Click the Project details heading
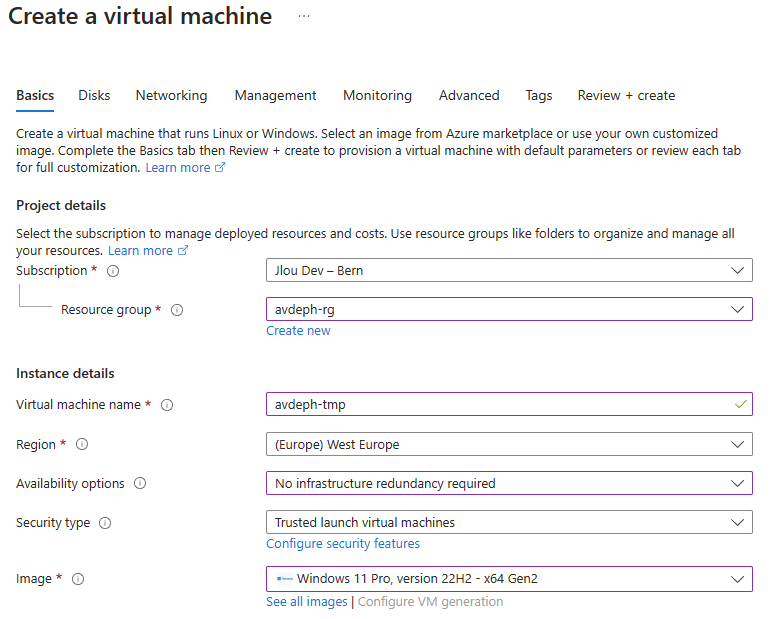770x619 pixels. 61,205
